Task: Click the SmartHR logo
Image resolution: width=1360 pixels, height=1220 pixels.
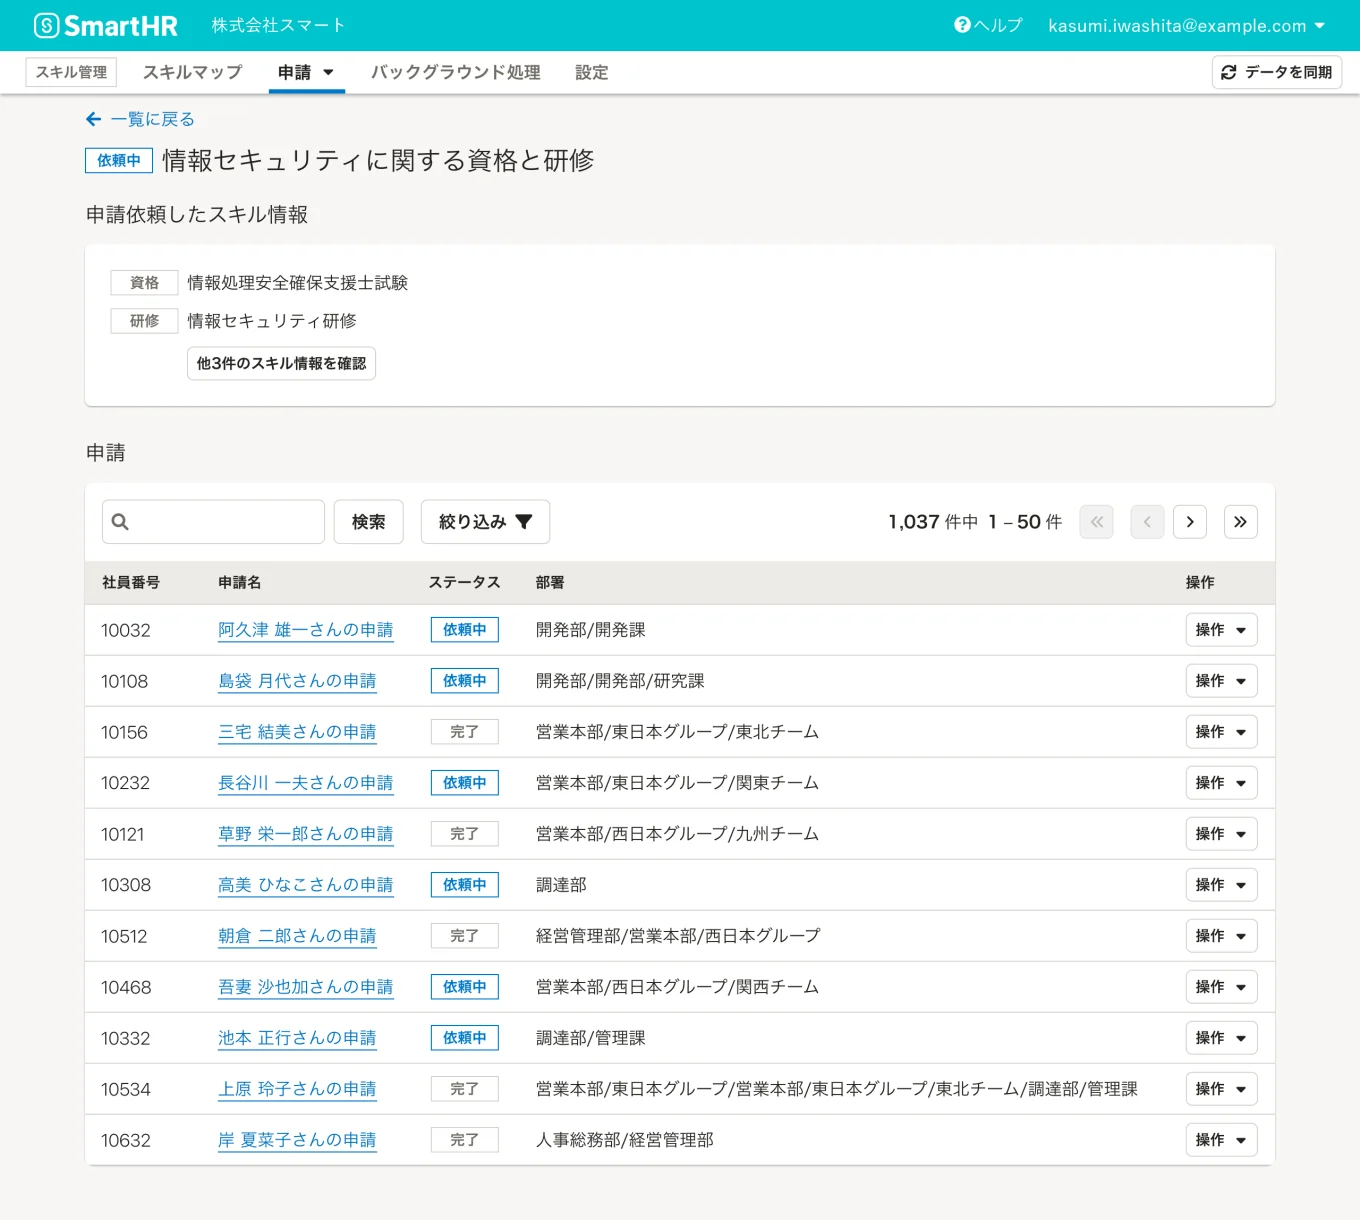Action: [106, 25]
